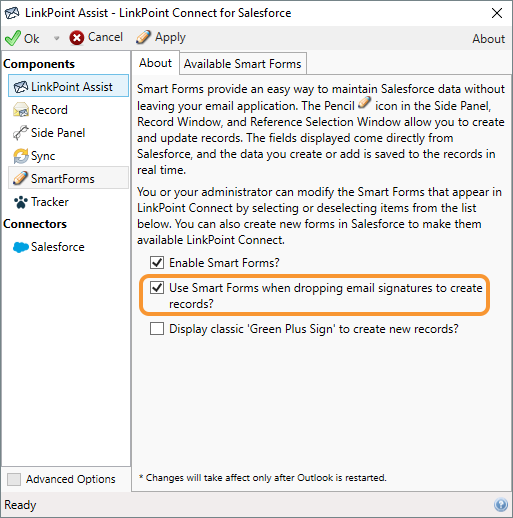Screen dimensions: 513x518
Task: Click the red Cancel X icon
Action: (x=77, y=38)
